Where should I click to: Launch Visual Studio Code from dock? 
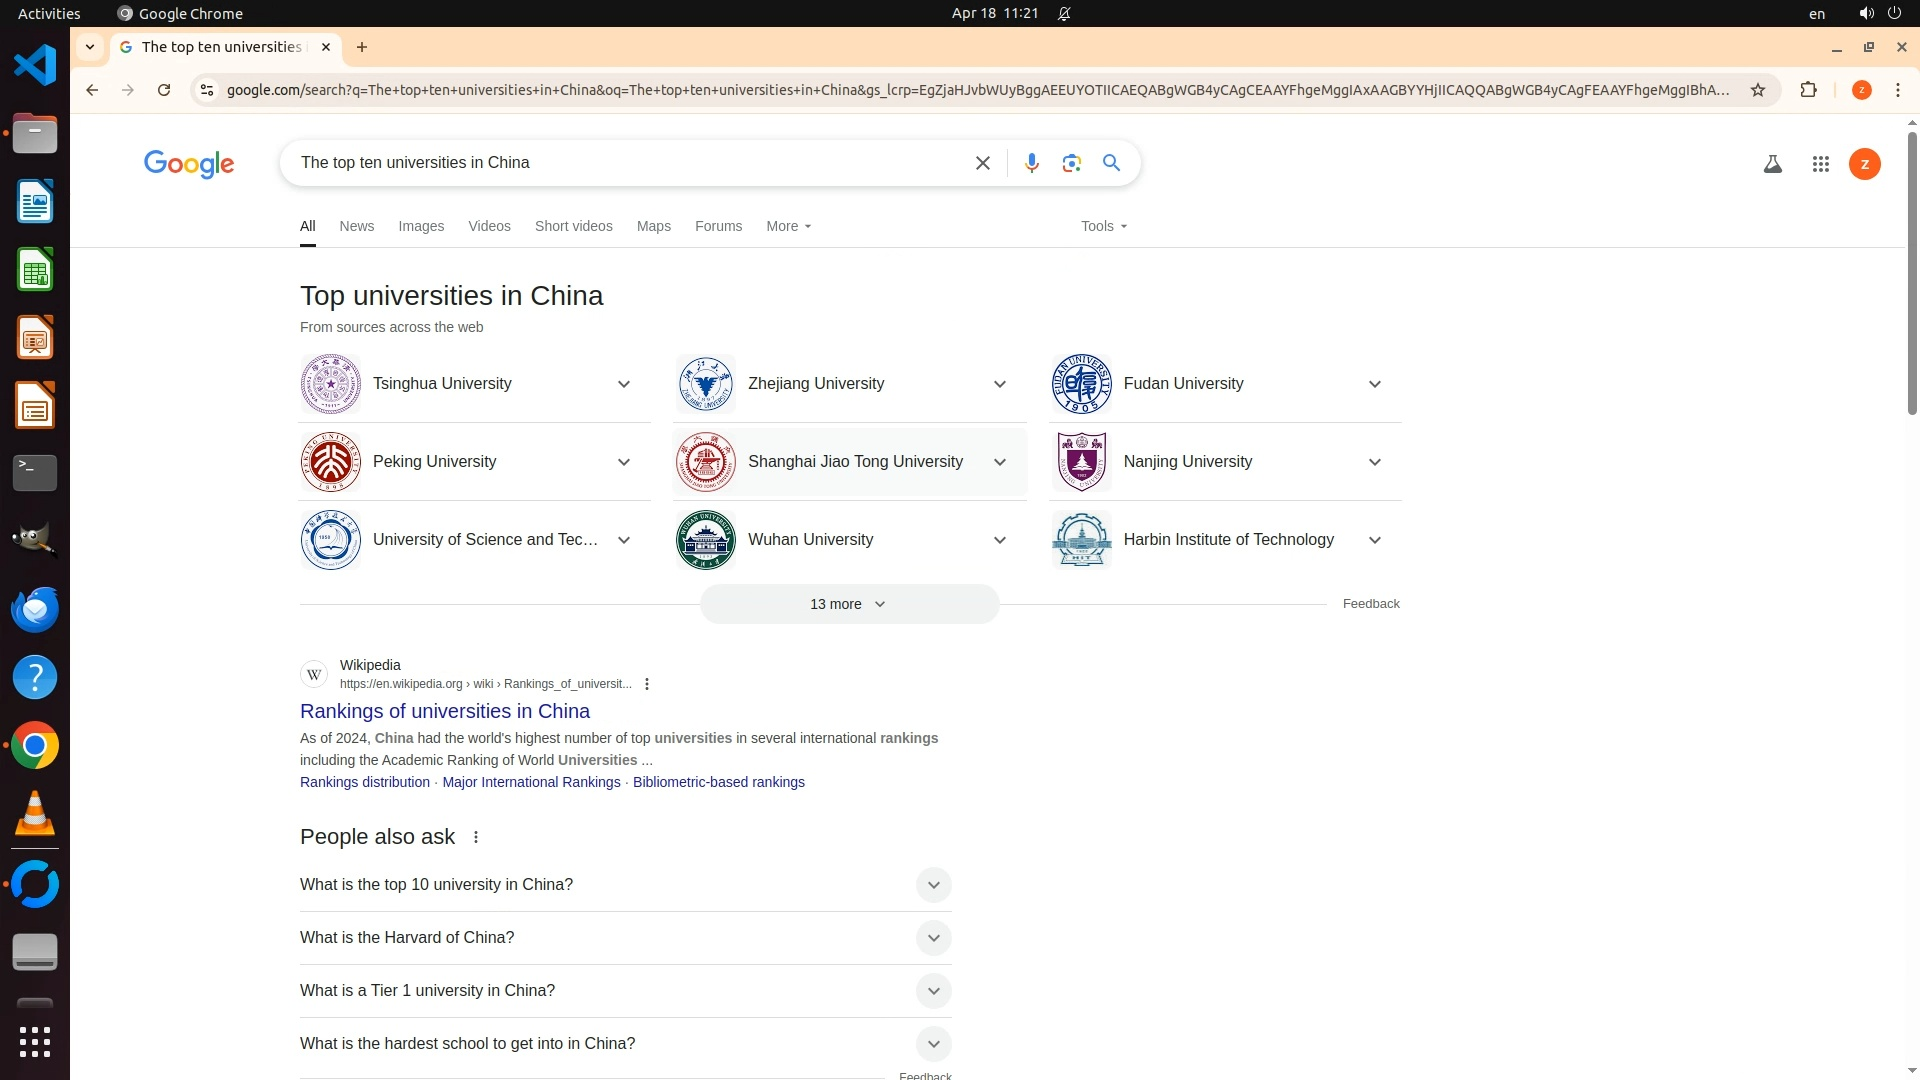tap(35, 66)
